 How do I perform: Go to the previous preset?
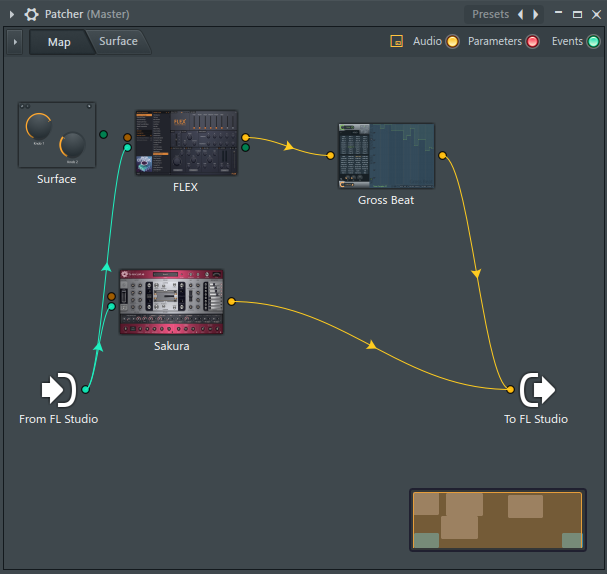(520, 15)
